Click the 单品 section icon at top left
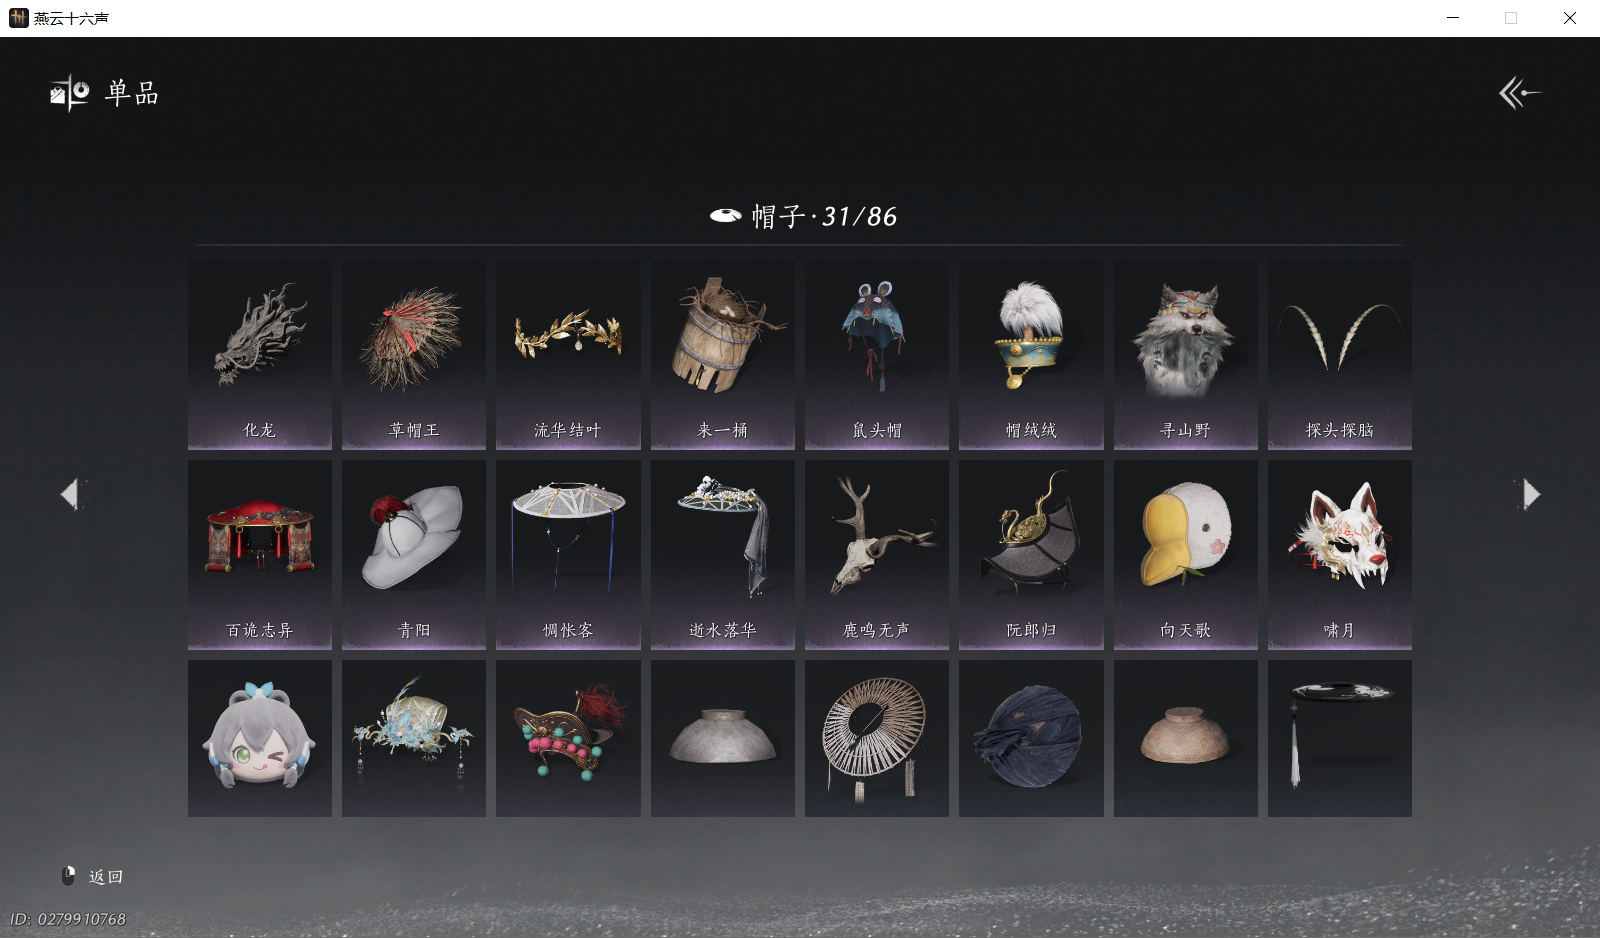 pos(70,93)
